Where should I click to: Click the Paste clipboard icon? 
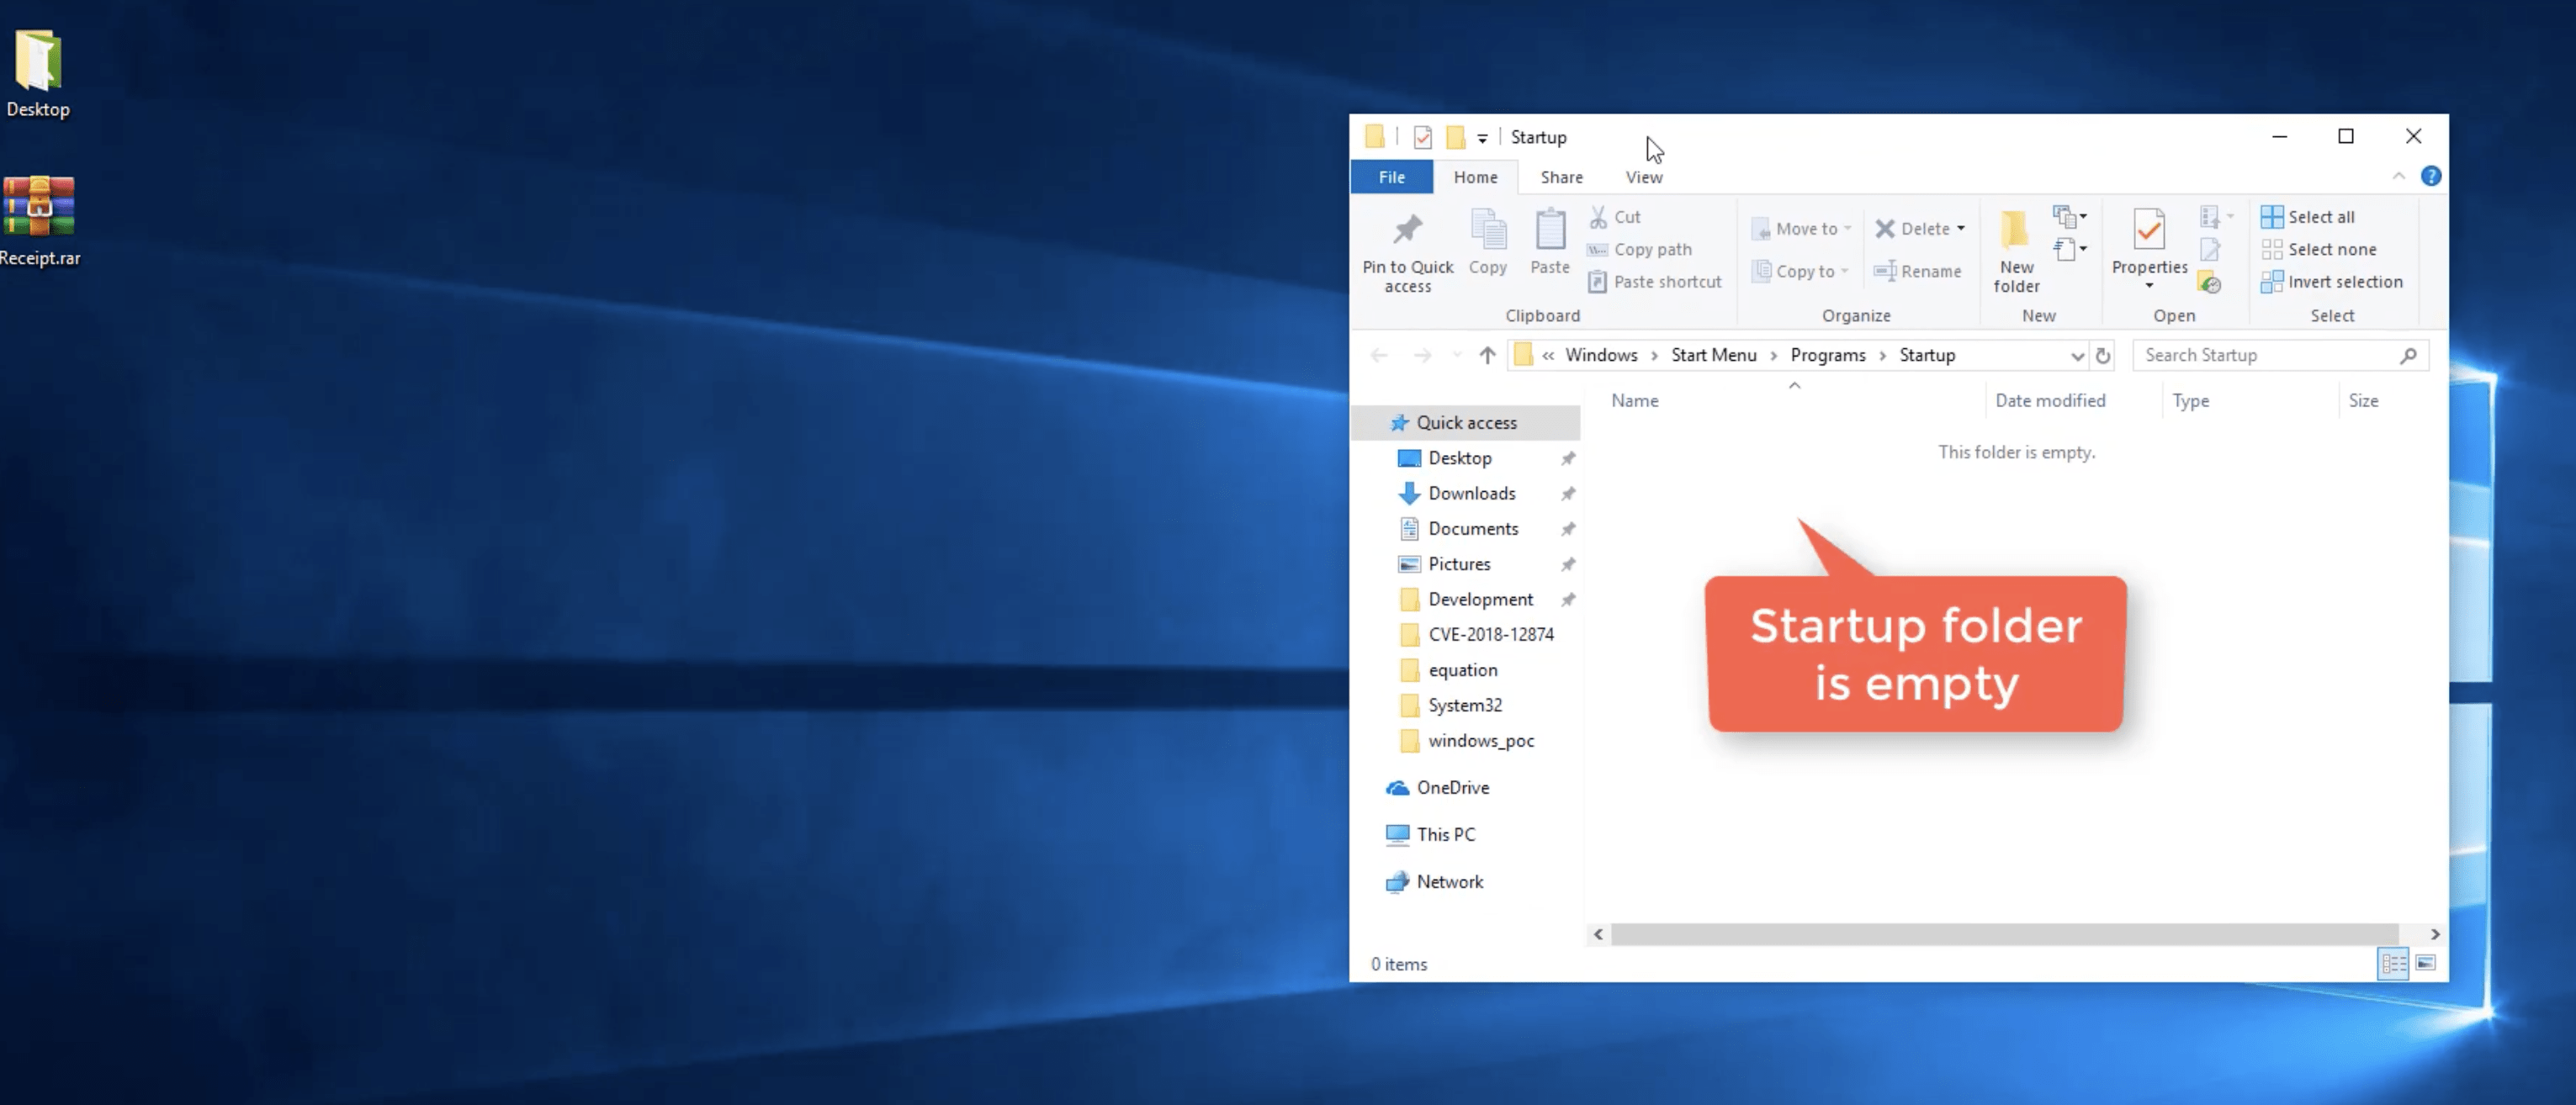(1550, 230)
